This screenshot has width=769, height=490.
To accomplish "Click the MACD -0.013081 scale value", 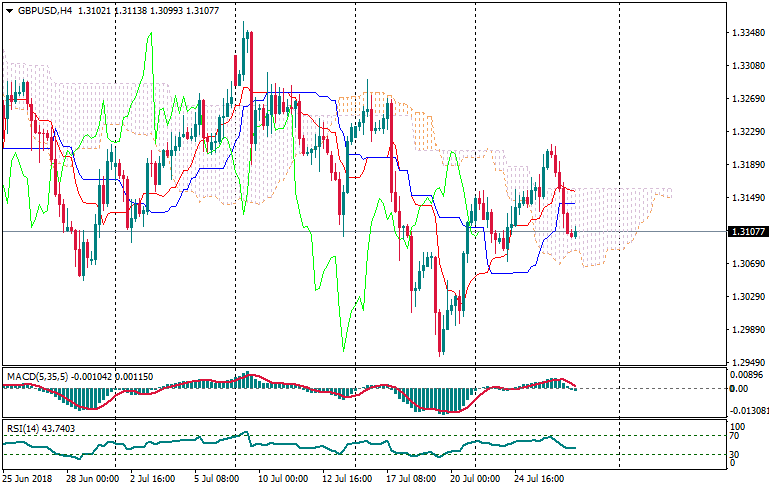I will pyautogui.click(x=748, y=410).
